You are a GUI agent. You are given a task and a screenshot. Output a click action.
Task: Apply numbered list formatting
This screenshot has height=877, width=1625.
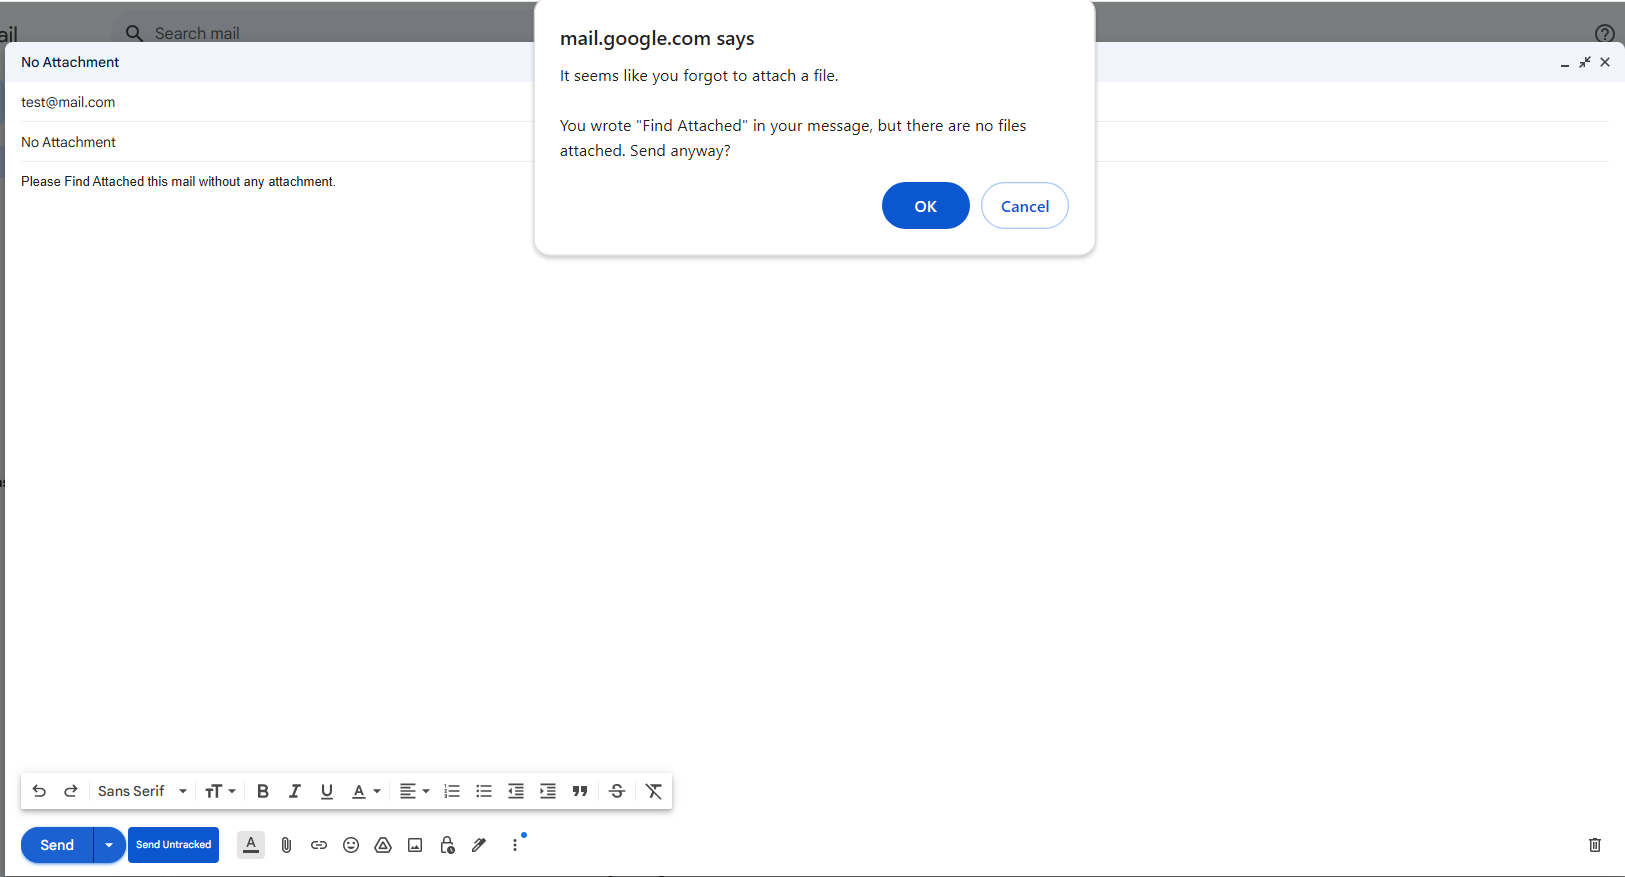coord(452,791)
